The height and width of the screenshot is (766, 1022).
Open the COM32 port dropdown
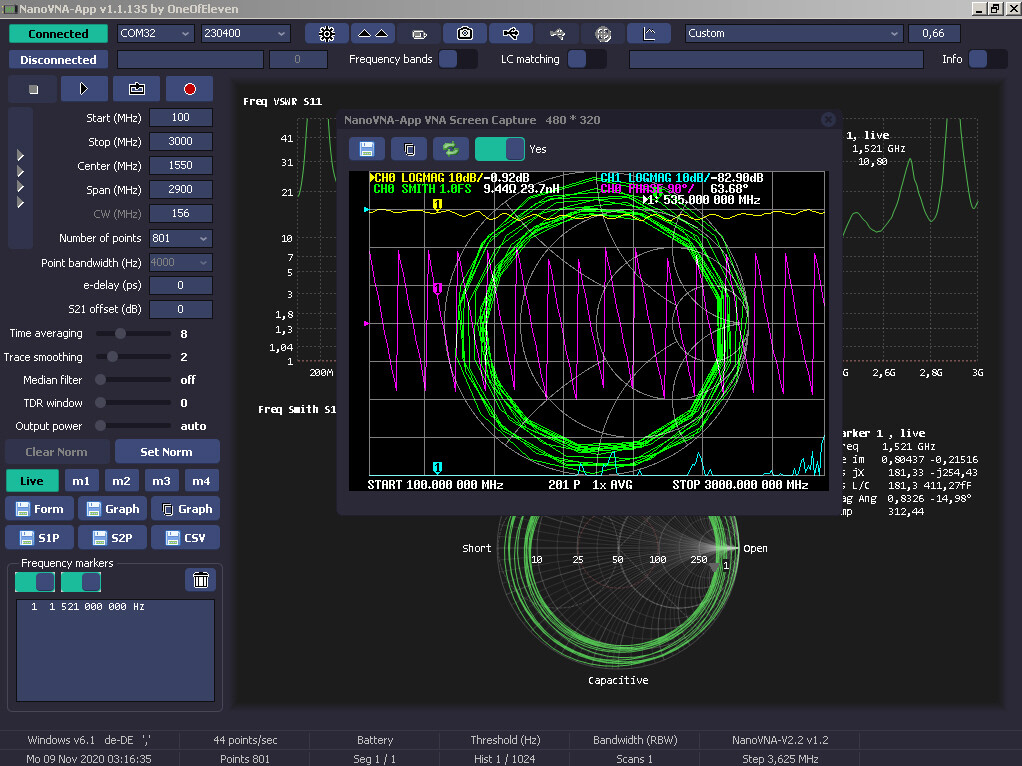[x=155, y=33]
